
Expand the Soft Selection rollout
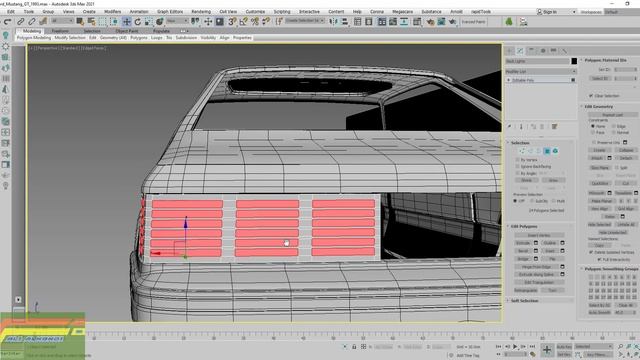[524, 301]
